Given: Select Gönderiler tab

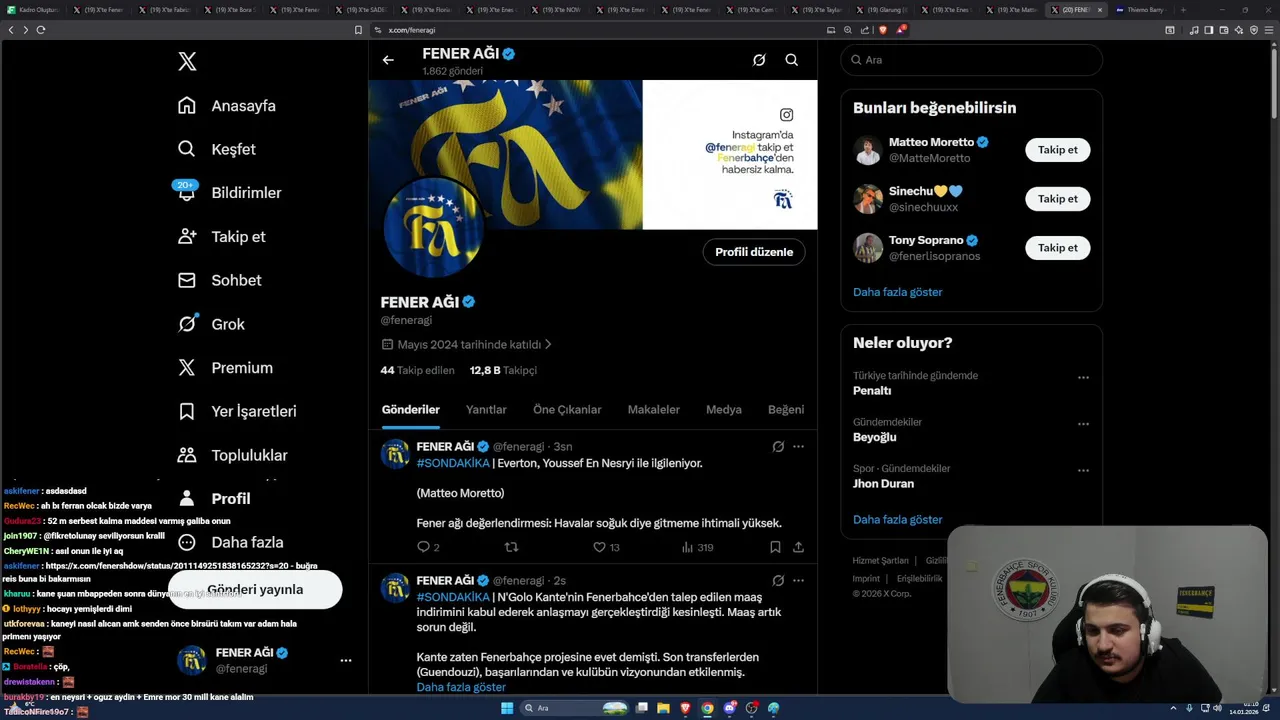Looking at the screenshot, I should pyautogui.click(x=411, y=409).
